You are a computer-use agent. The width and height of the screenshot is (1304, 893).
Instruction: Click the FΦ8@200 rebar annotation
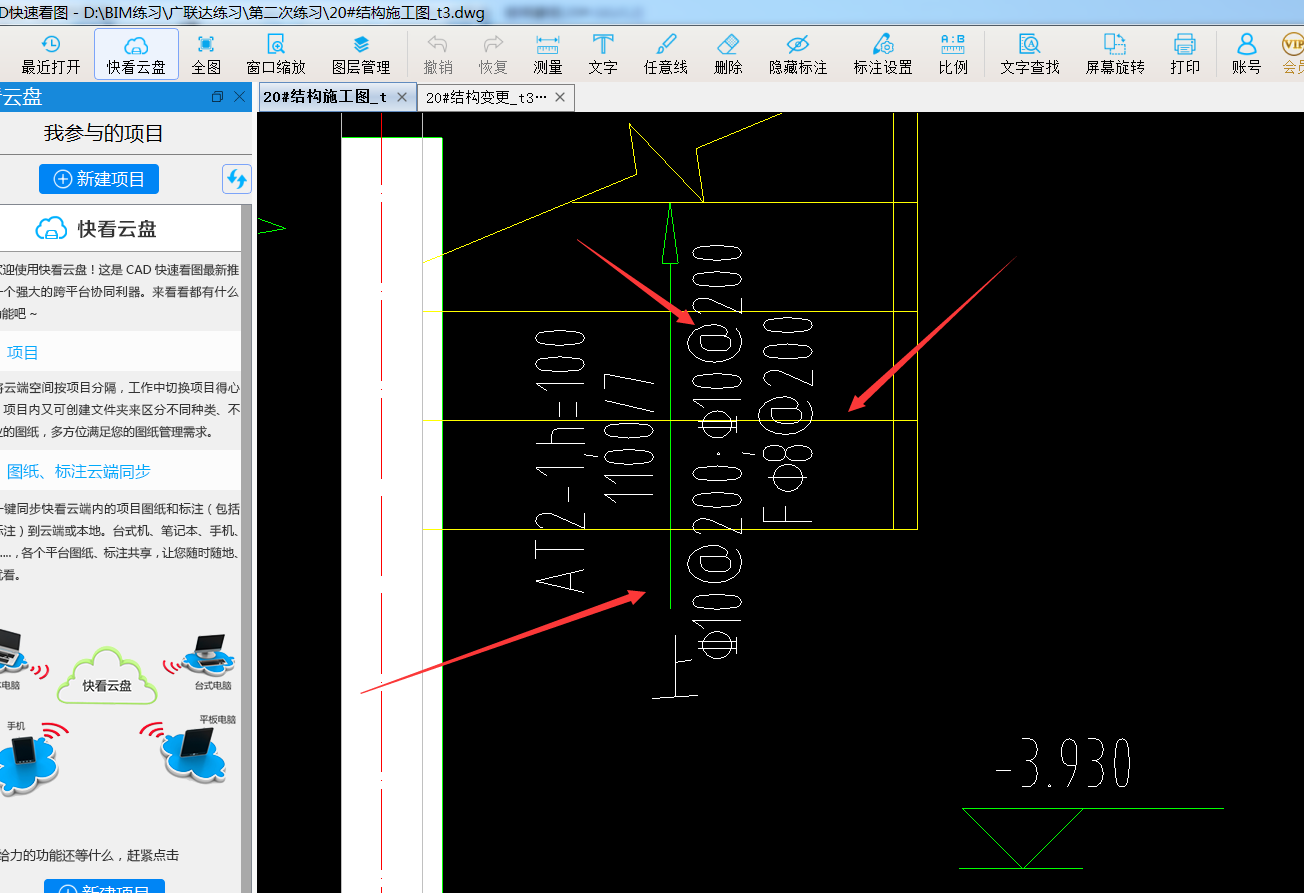788,420
